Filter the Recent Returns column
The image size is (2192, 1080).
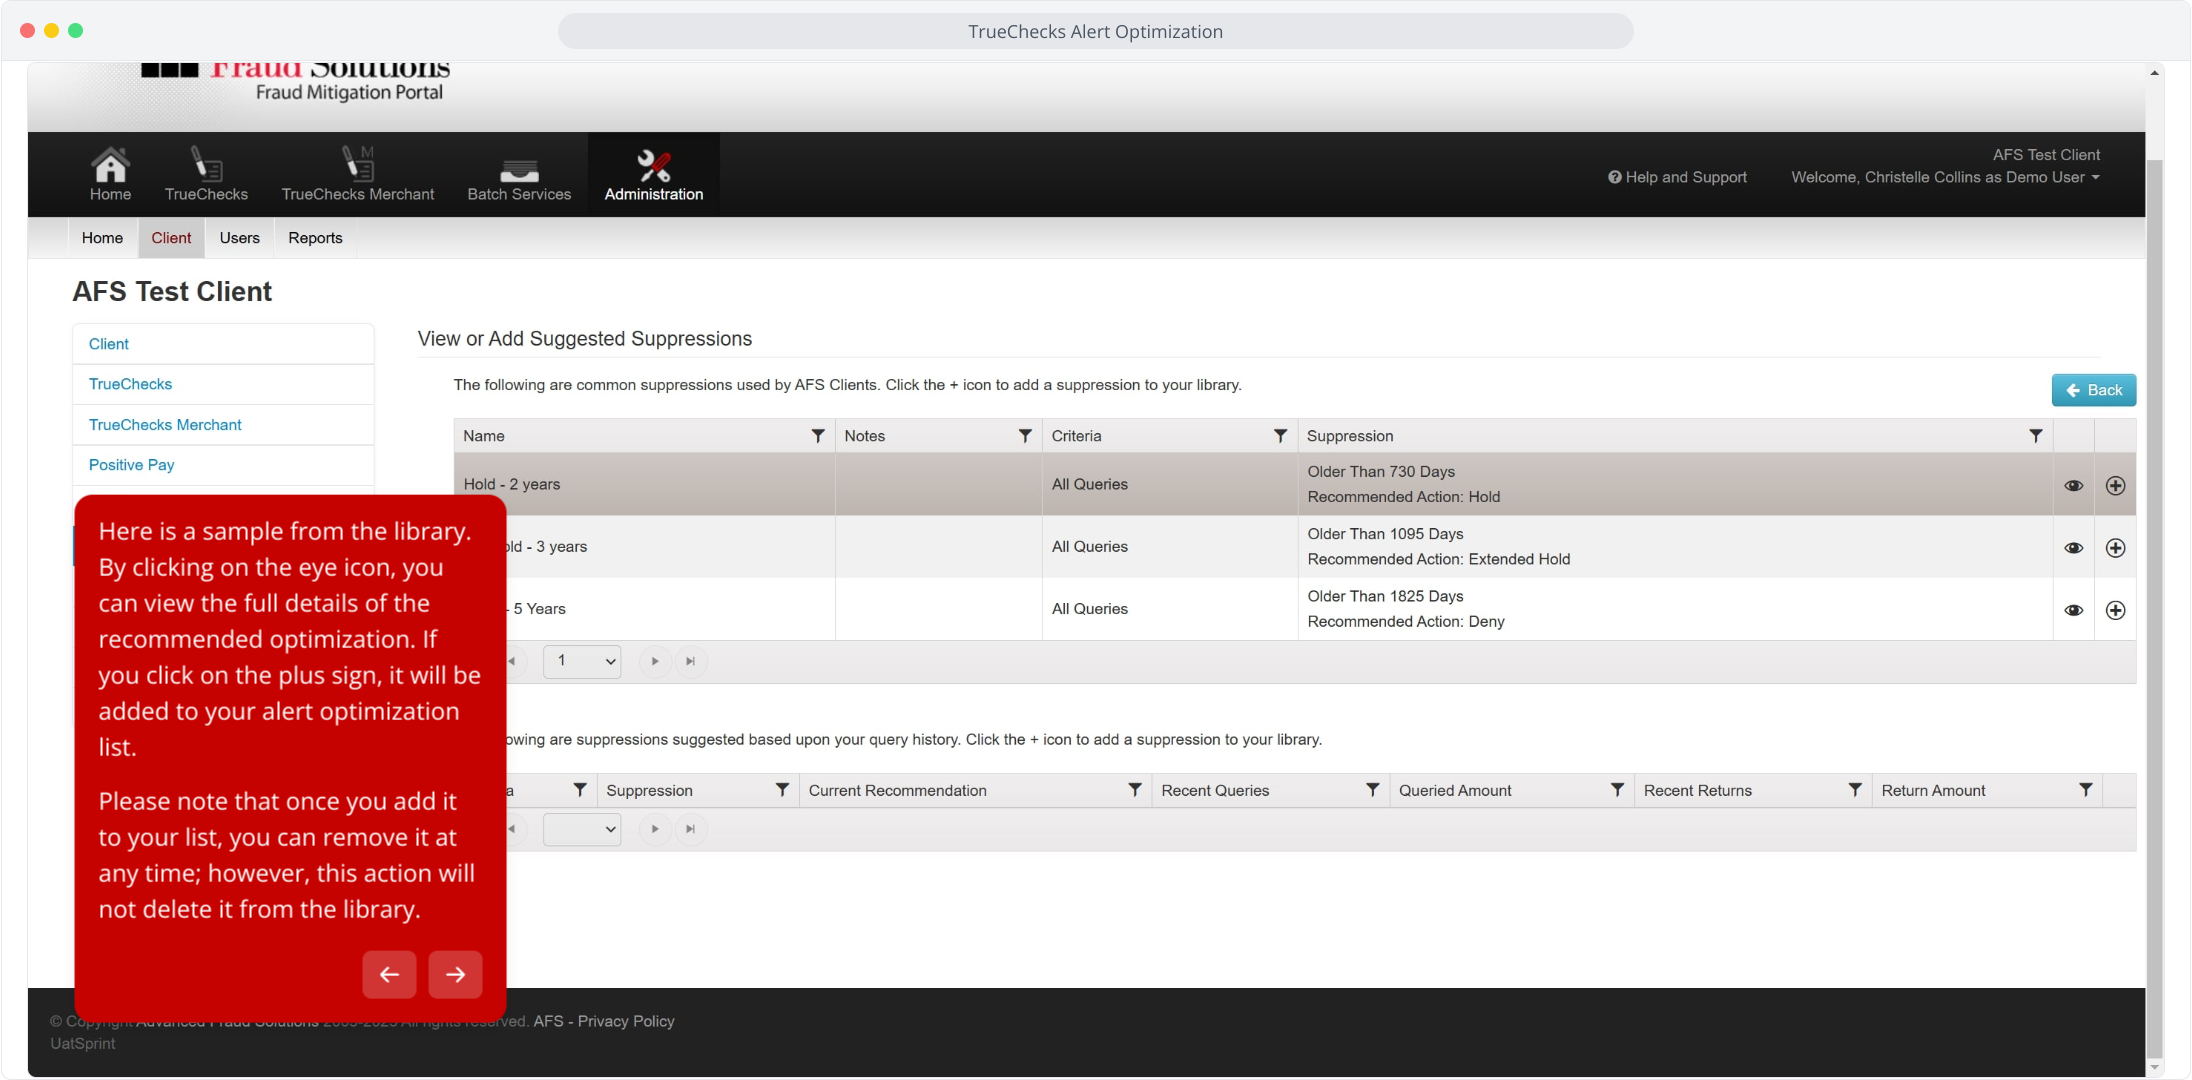point(1855,790)
